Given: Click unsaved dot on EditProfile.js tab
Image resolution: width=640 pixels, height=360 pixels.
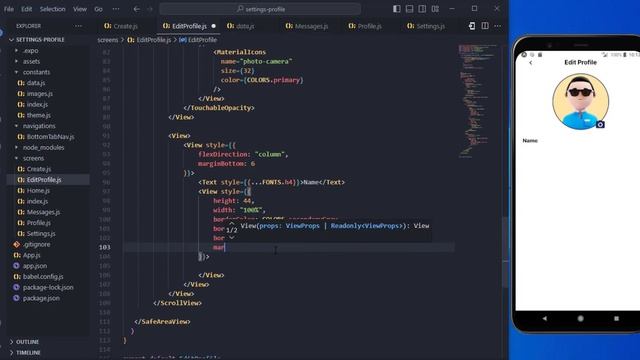Looking at the screenshot, I should click(x=213, y=26).
